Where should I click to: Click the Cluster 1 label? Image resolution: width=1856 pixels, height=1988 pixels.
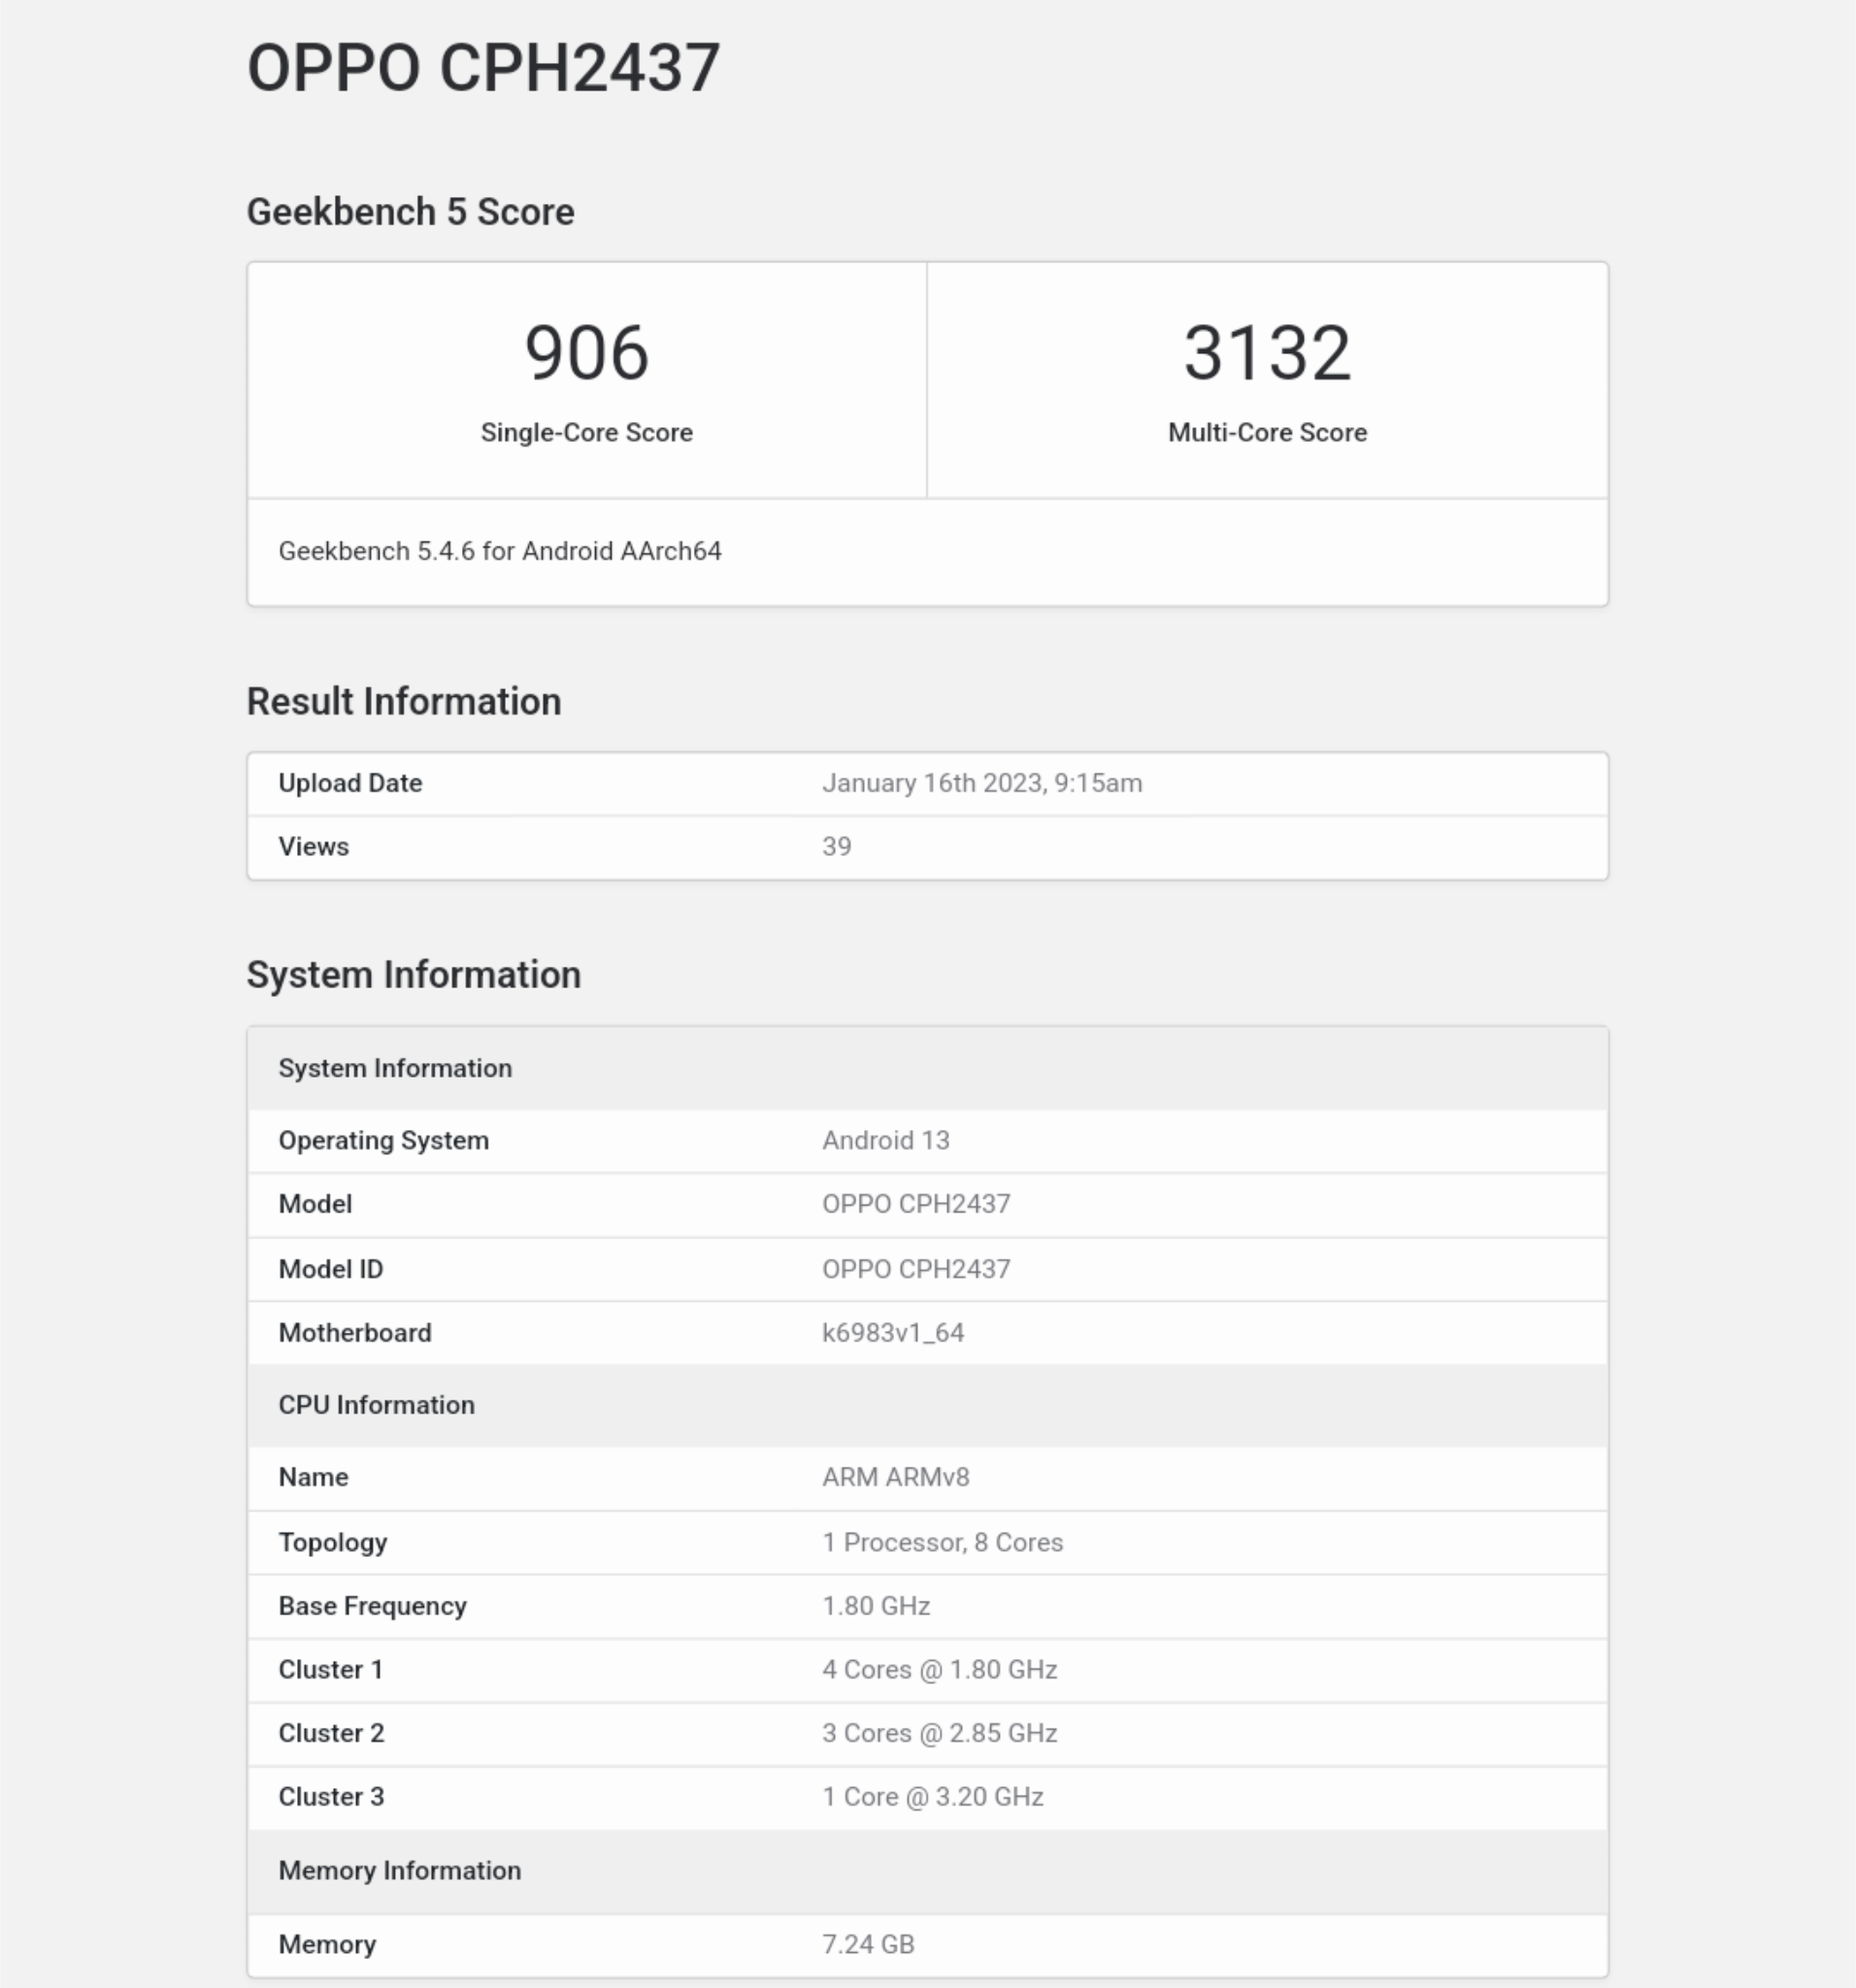[331, 1670]
